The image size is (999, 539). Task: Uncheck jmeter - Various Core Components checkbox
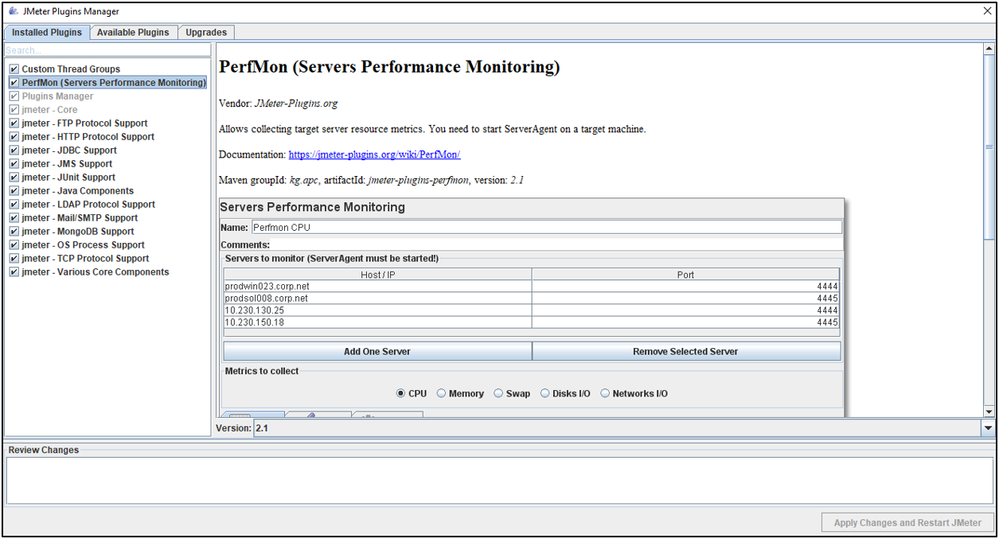pos(14,272)
